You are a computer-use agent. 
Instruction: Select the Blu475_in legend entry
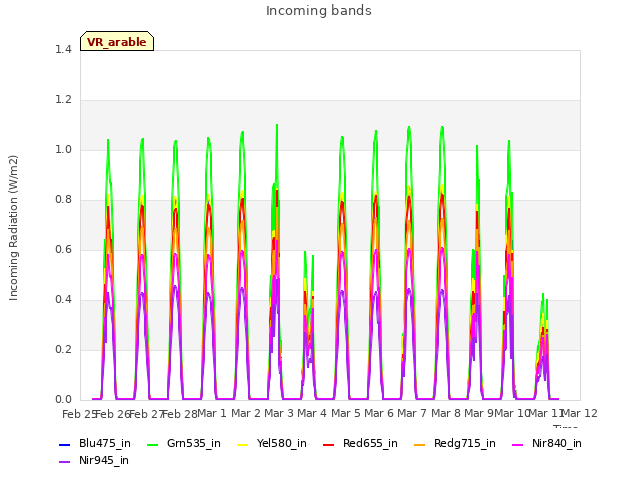point(95,443)
